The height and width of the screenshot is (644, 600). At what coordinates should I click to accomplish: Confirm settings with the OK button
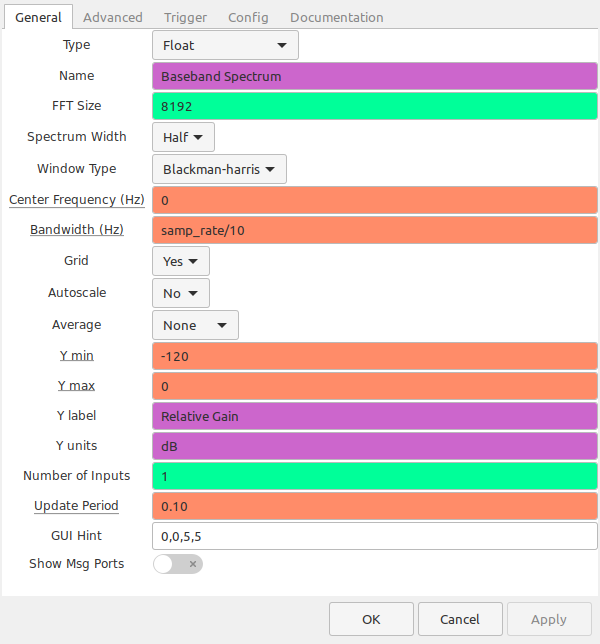(371, 619)
